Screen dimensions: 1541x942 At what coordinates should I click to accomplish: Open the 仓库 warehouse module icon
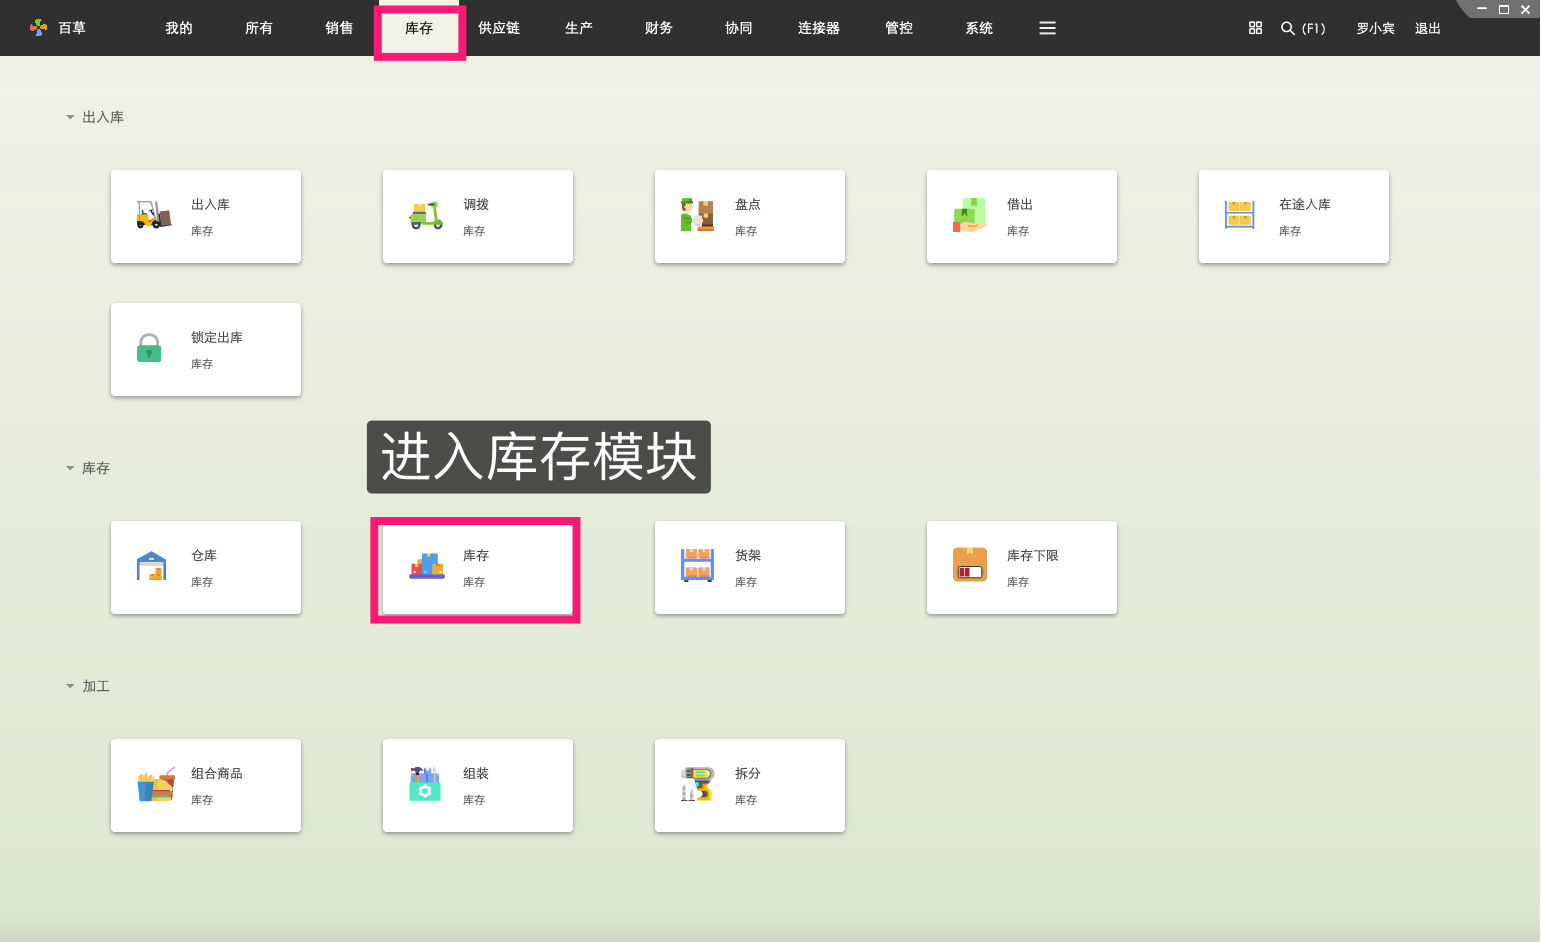point(150,566)
